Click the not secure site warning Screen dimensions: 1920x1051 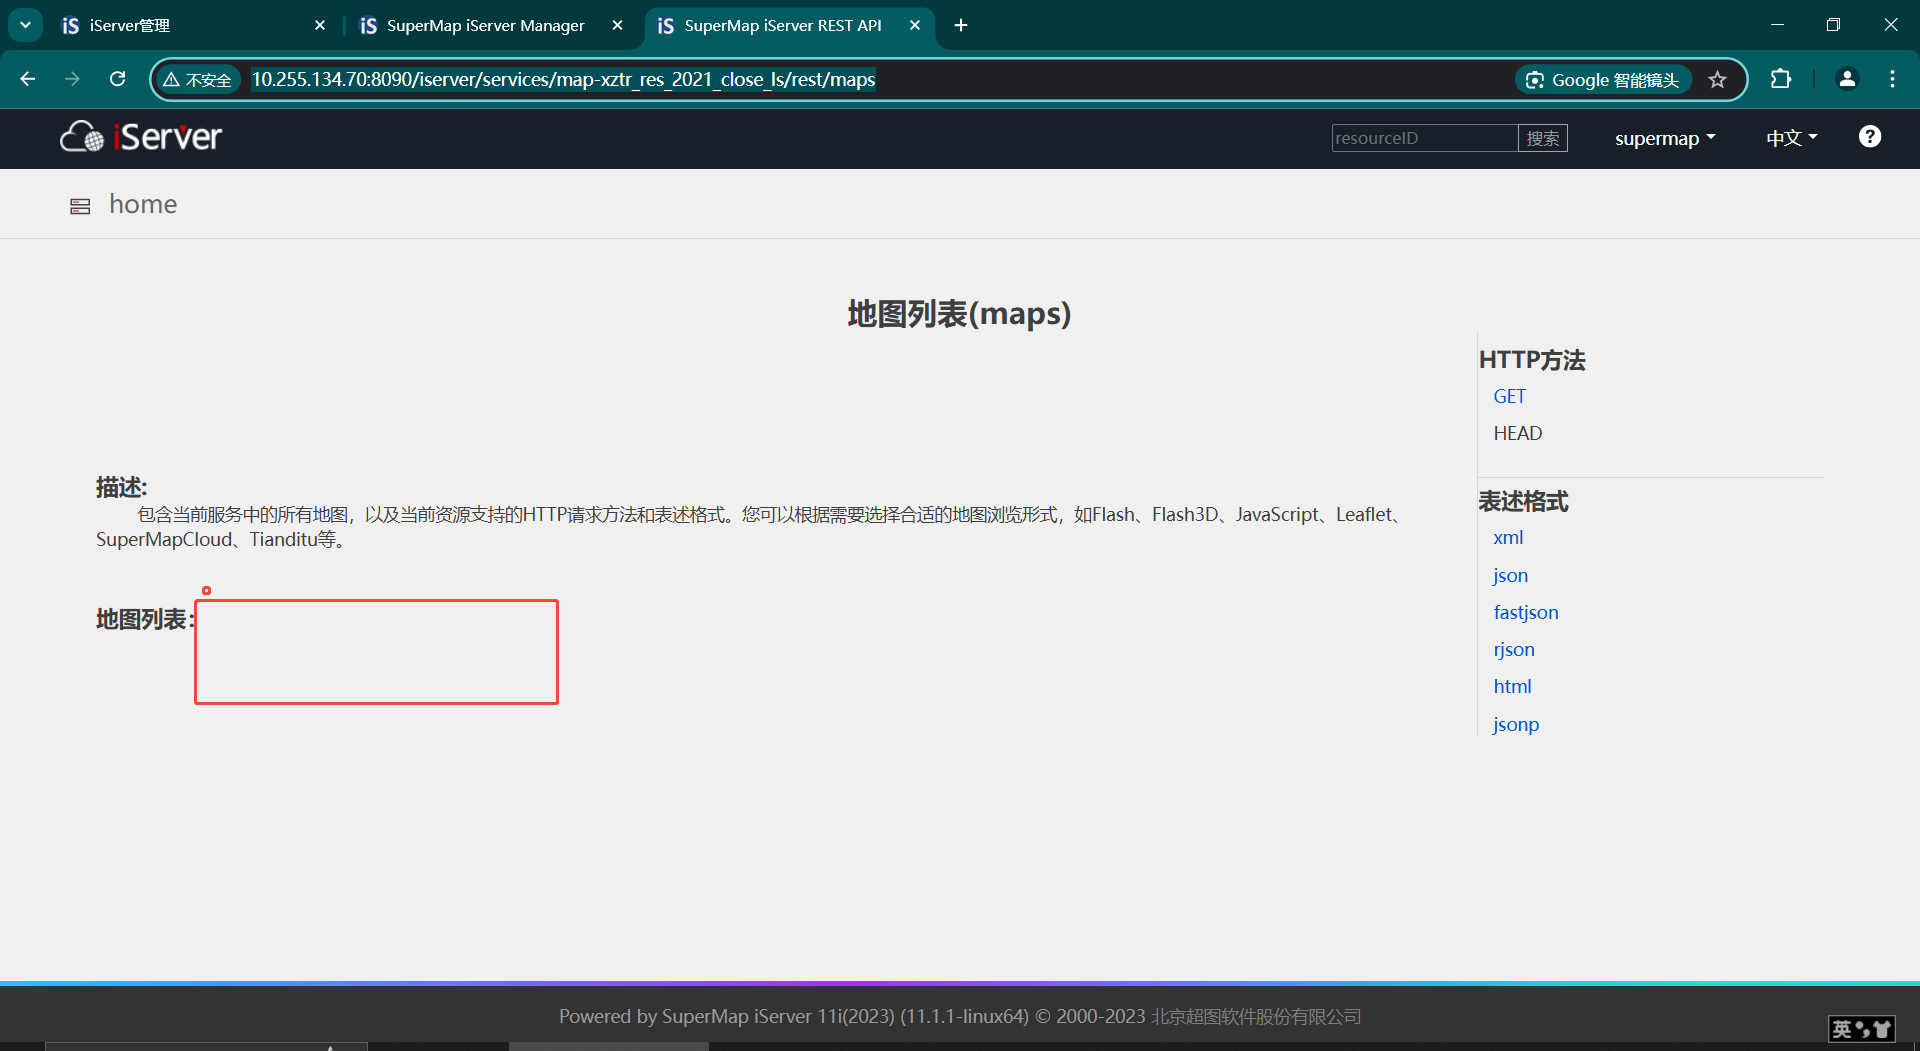point(198,80)
